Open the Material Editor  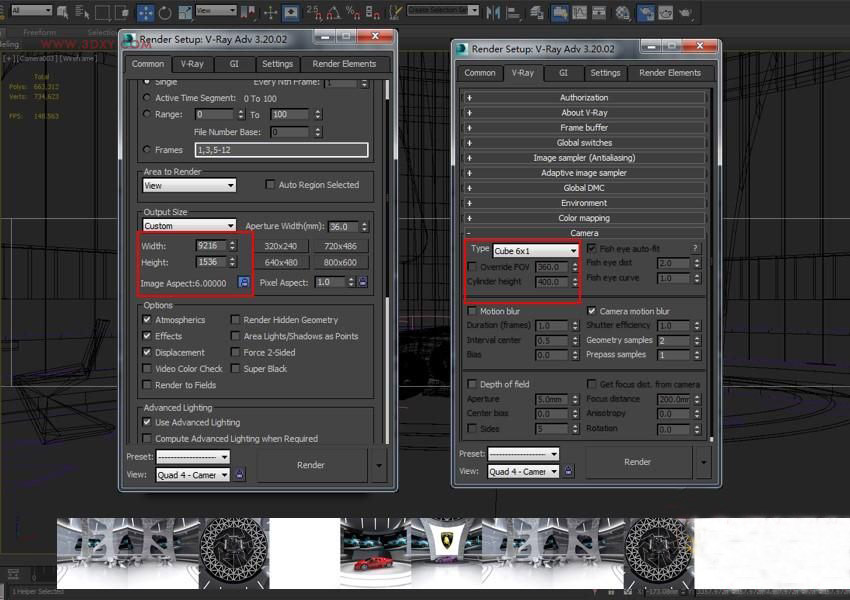[x=622, y=12]
